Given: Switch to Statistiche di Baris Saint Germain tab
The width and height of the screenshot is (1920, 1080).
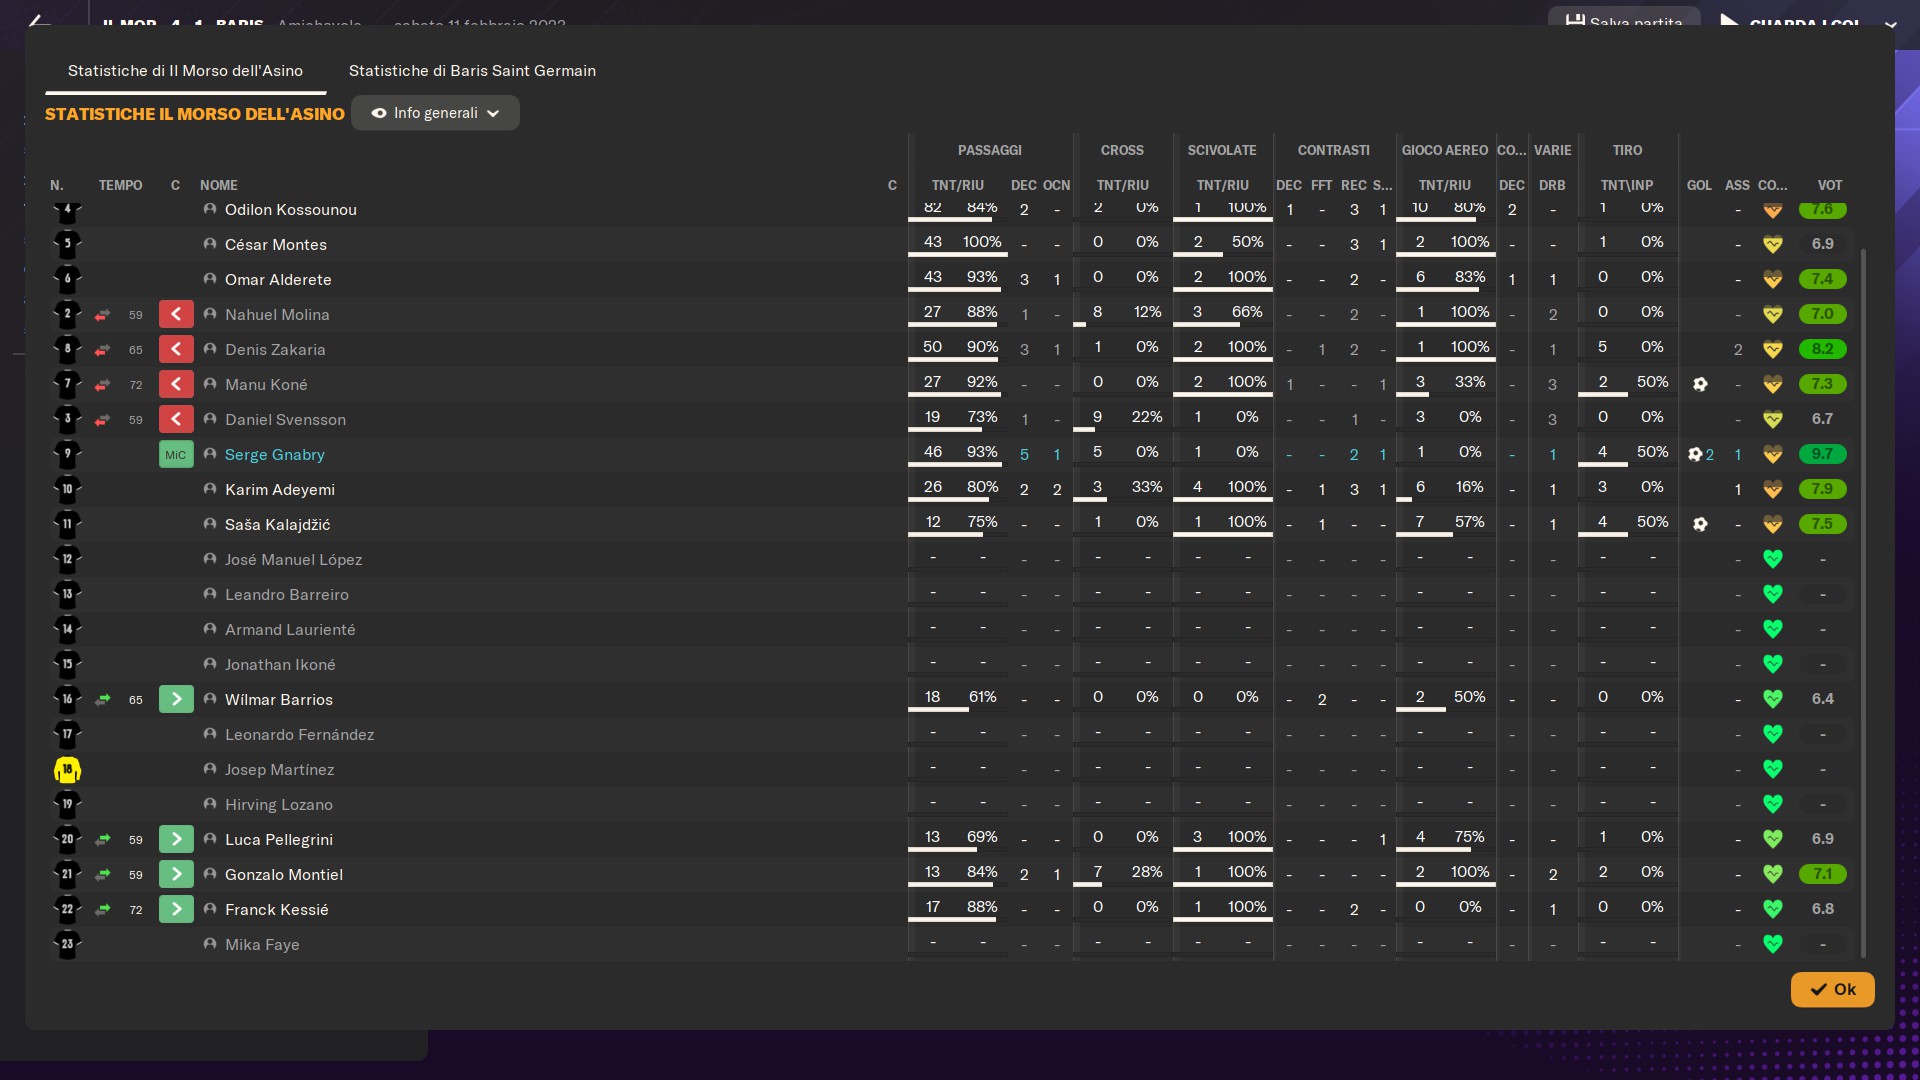Looking at the screenshot, I should [472, 71].
